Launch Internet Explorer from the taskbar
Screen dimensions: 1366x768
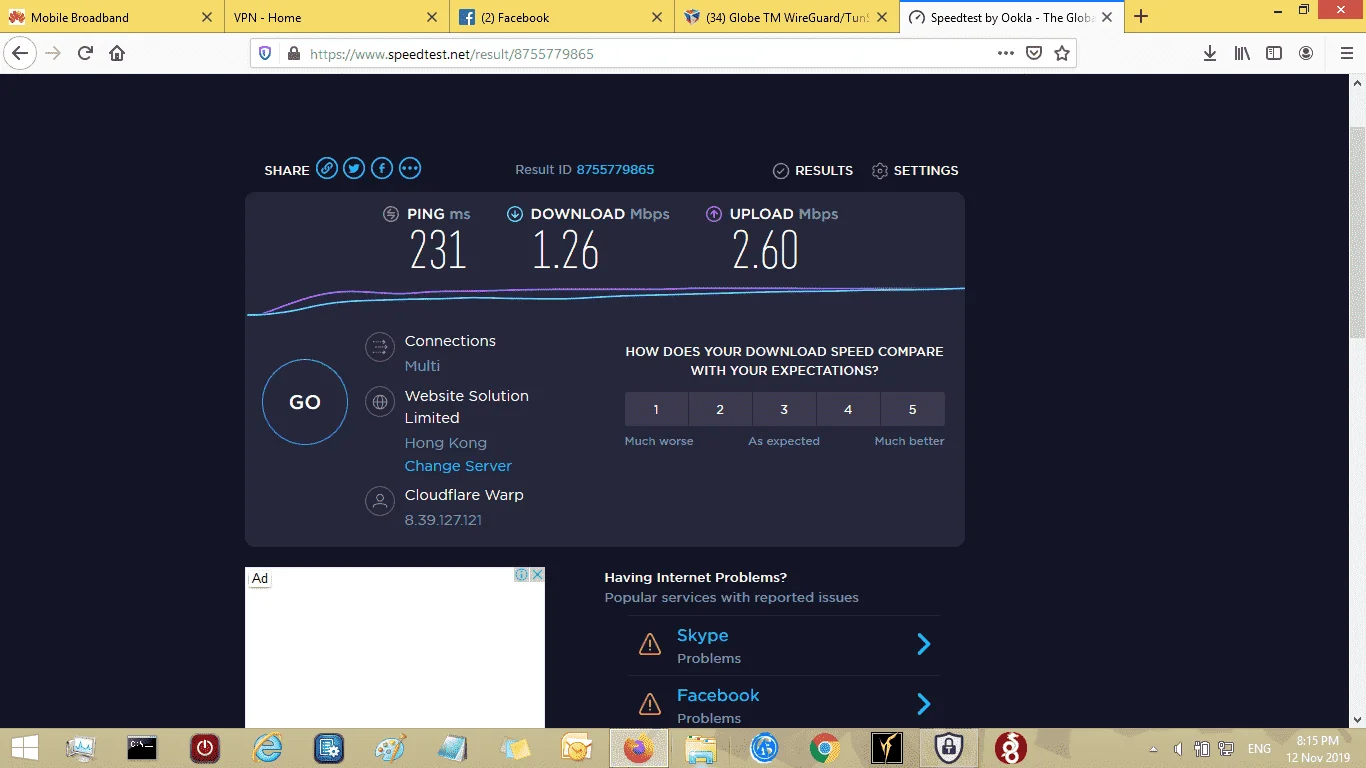pos(267,748)
